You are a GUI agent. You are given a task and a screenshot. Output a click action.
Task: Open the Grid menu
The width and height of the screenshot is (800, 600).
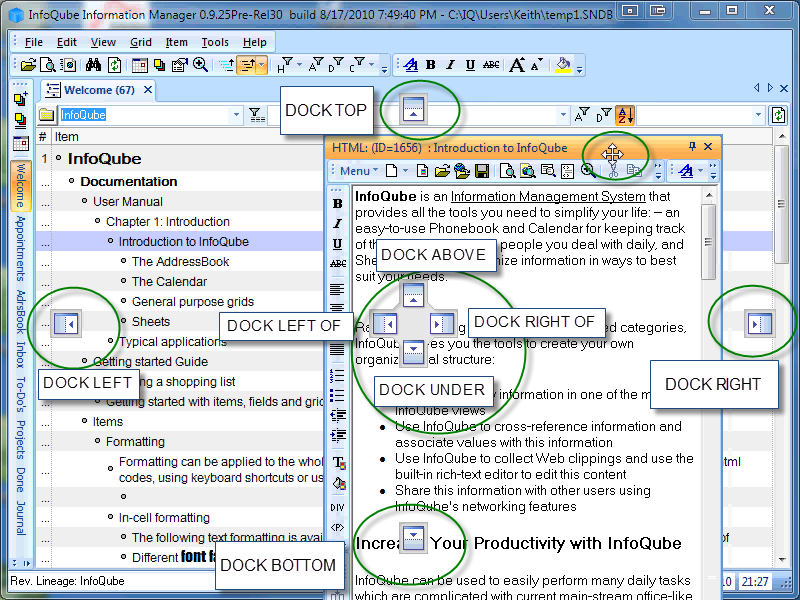click(x=141, y=42)
